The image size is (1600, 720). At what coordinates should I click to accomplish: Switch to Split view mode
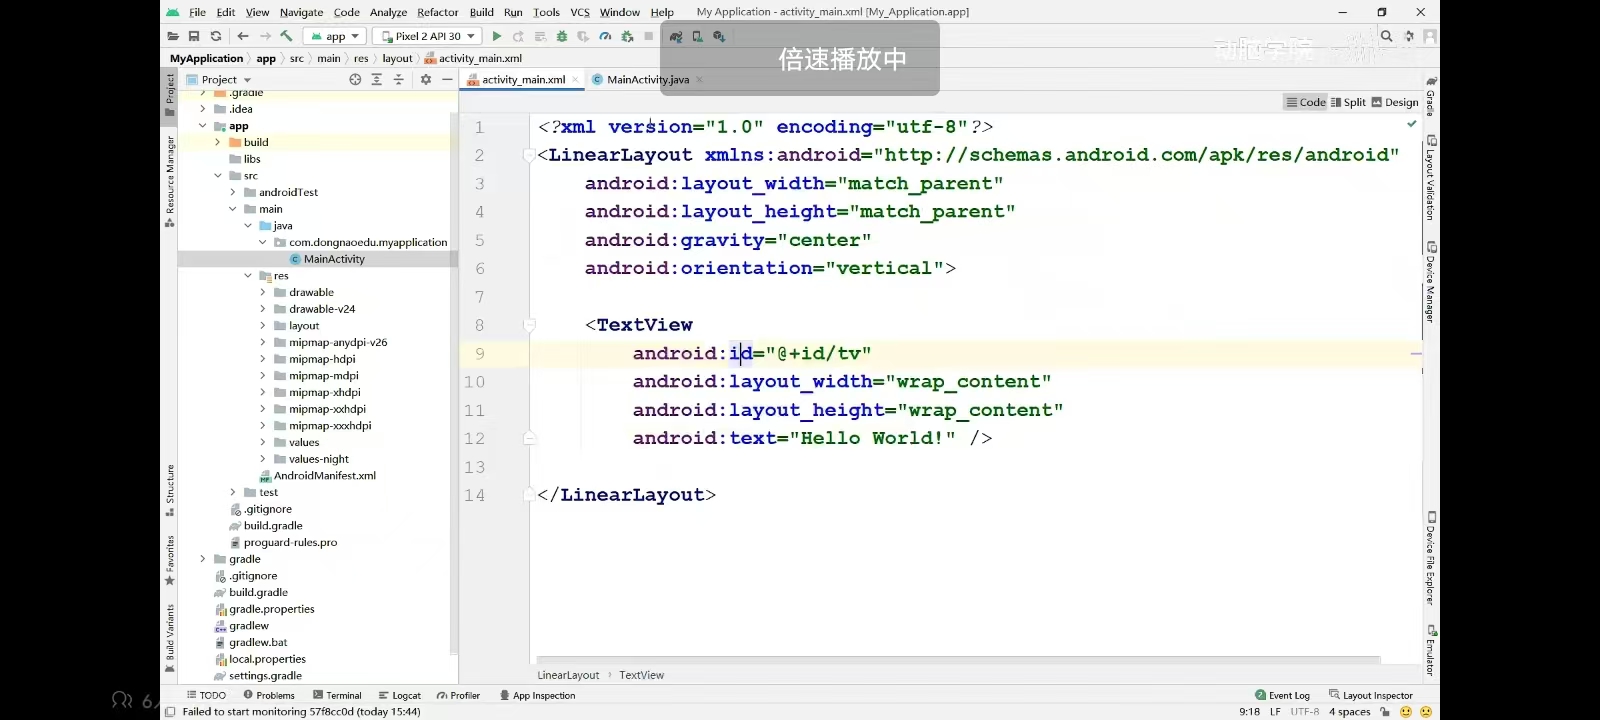tap(1348, 102)
